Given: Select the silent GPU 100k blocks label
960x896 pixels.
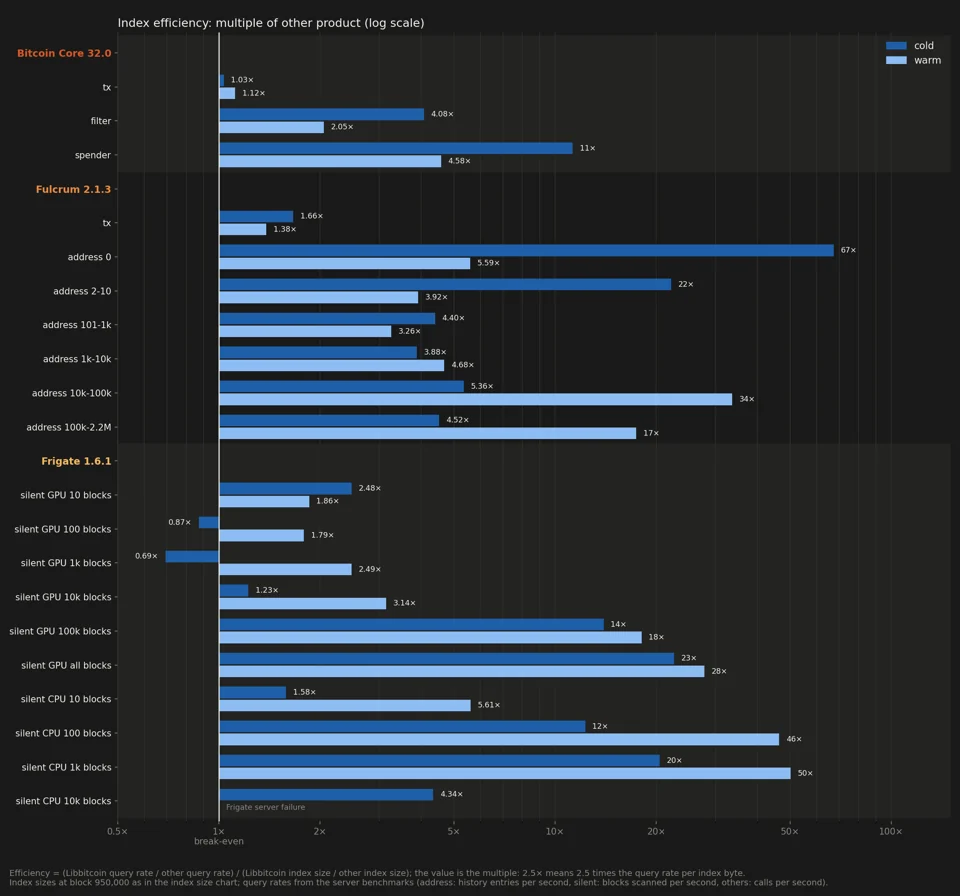Looking at the screenshot, I should point(61,631).
